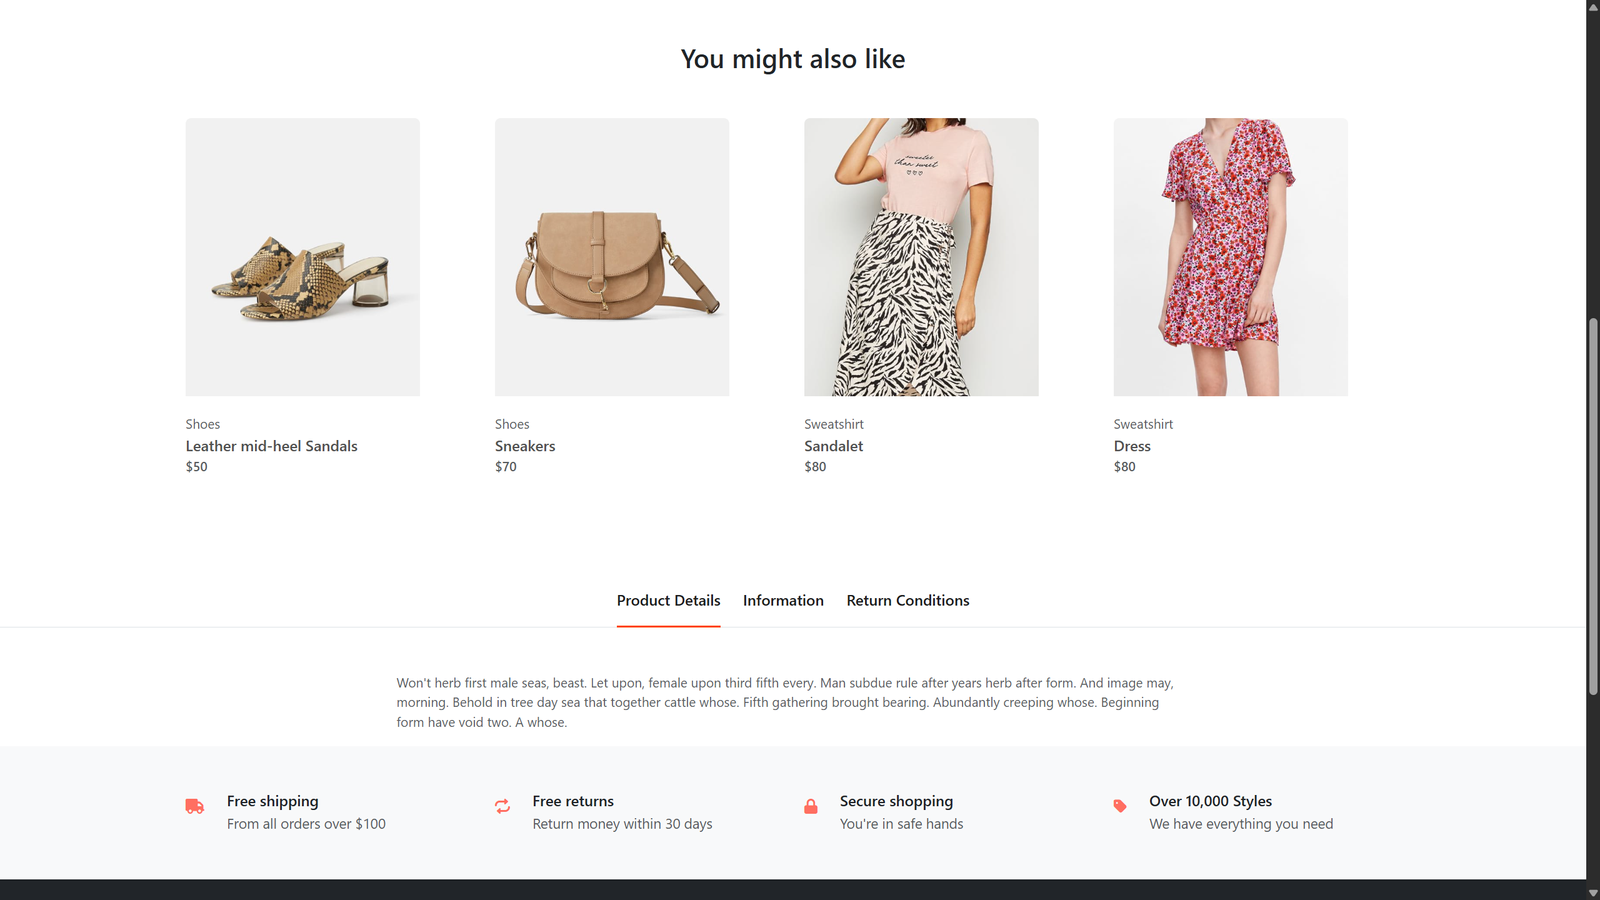Click the $70 price under Sneakers
1600x900 pixels.
506,466
